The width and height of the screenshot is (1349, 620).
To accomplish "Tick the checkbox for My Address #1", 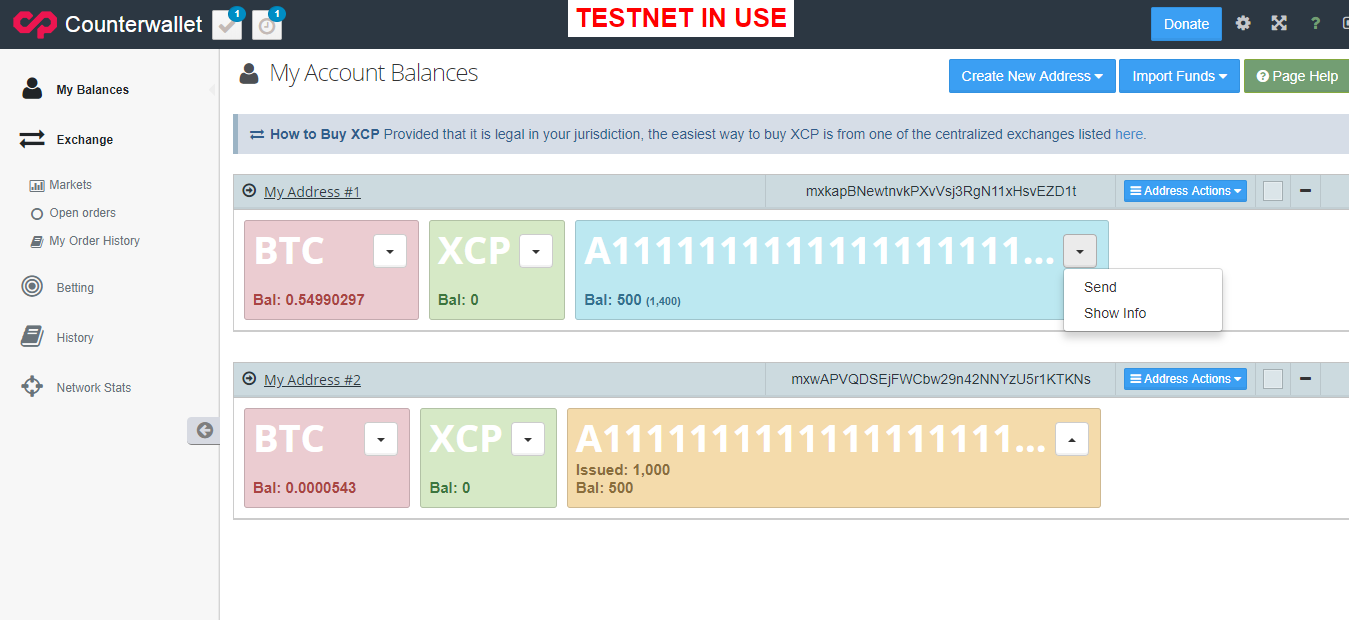I will point(1272,191).
